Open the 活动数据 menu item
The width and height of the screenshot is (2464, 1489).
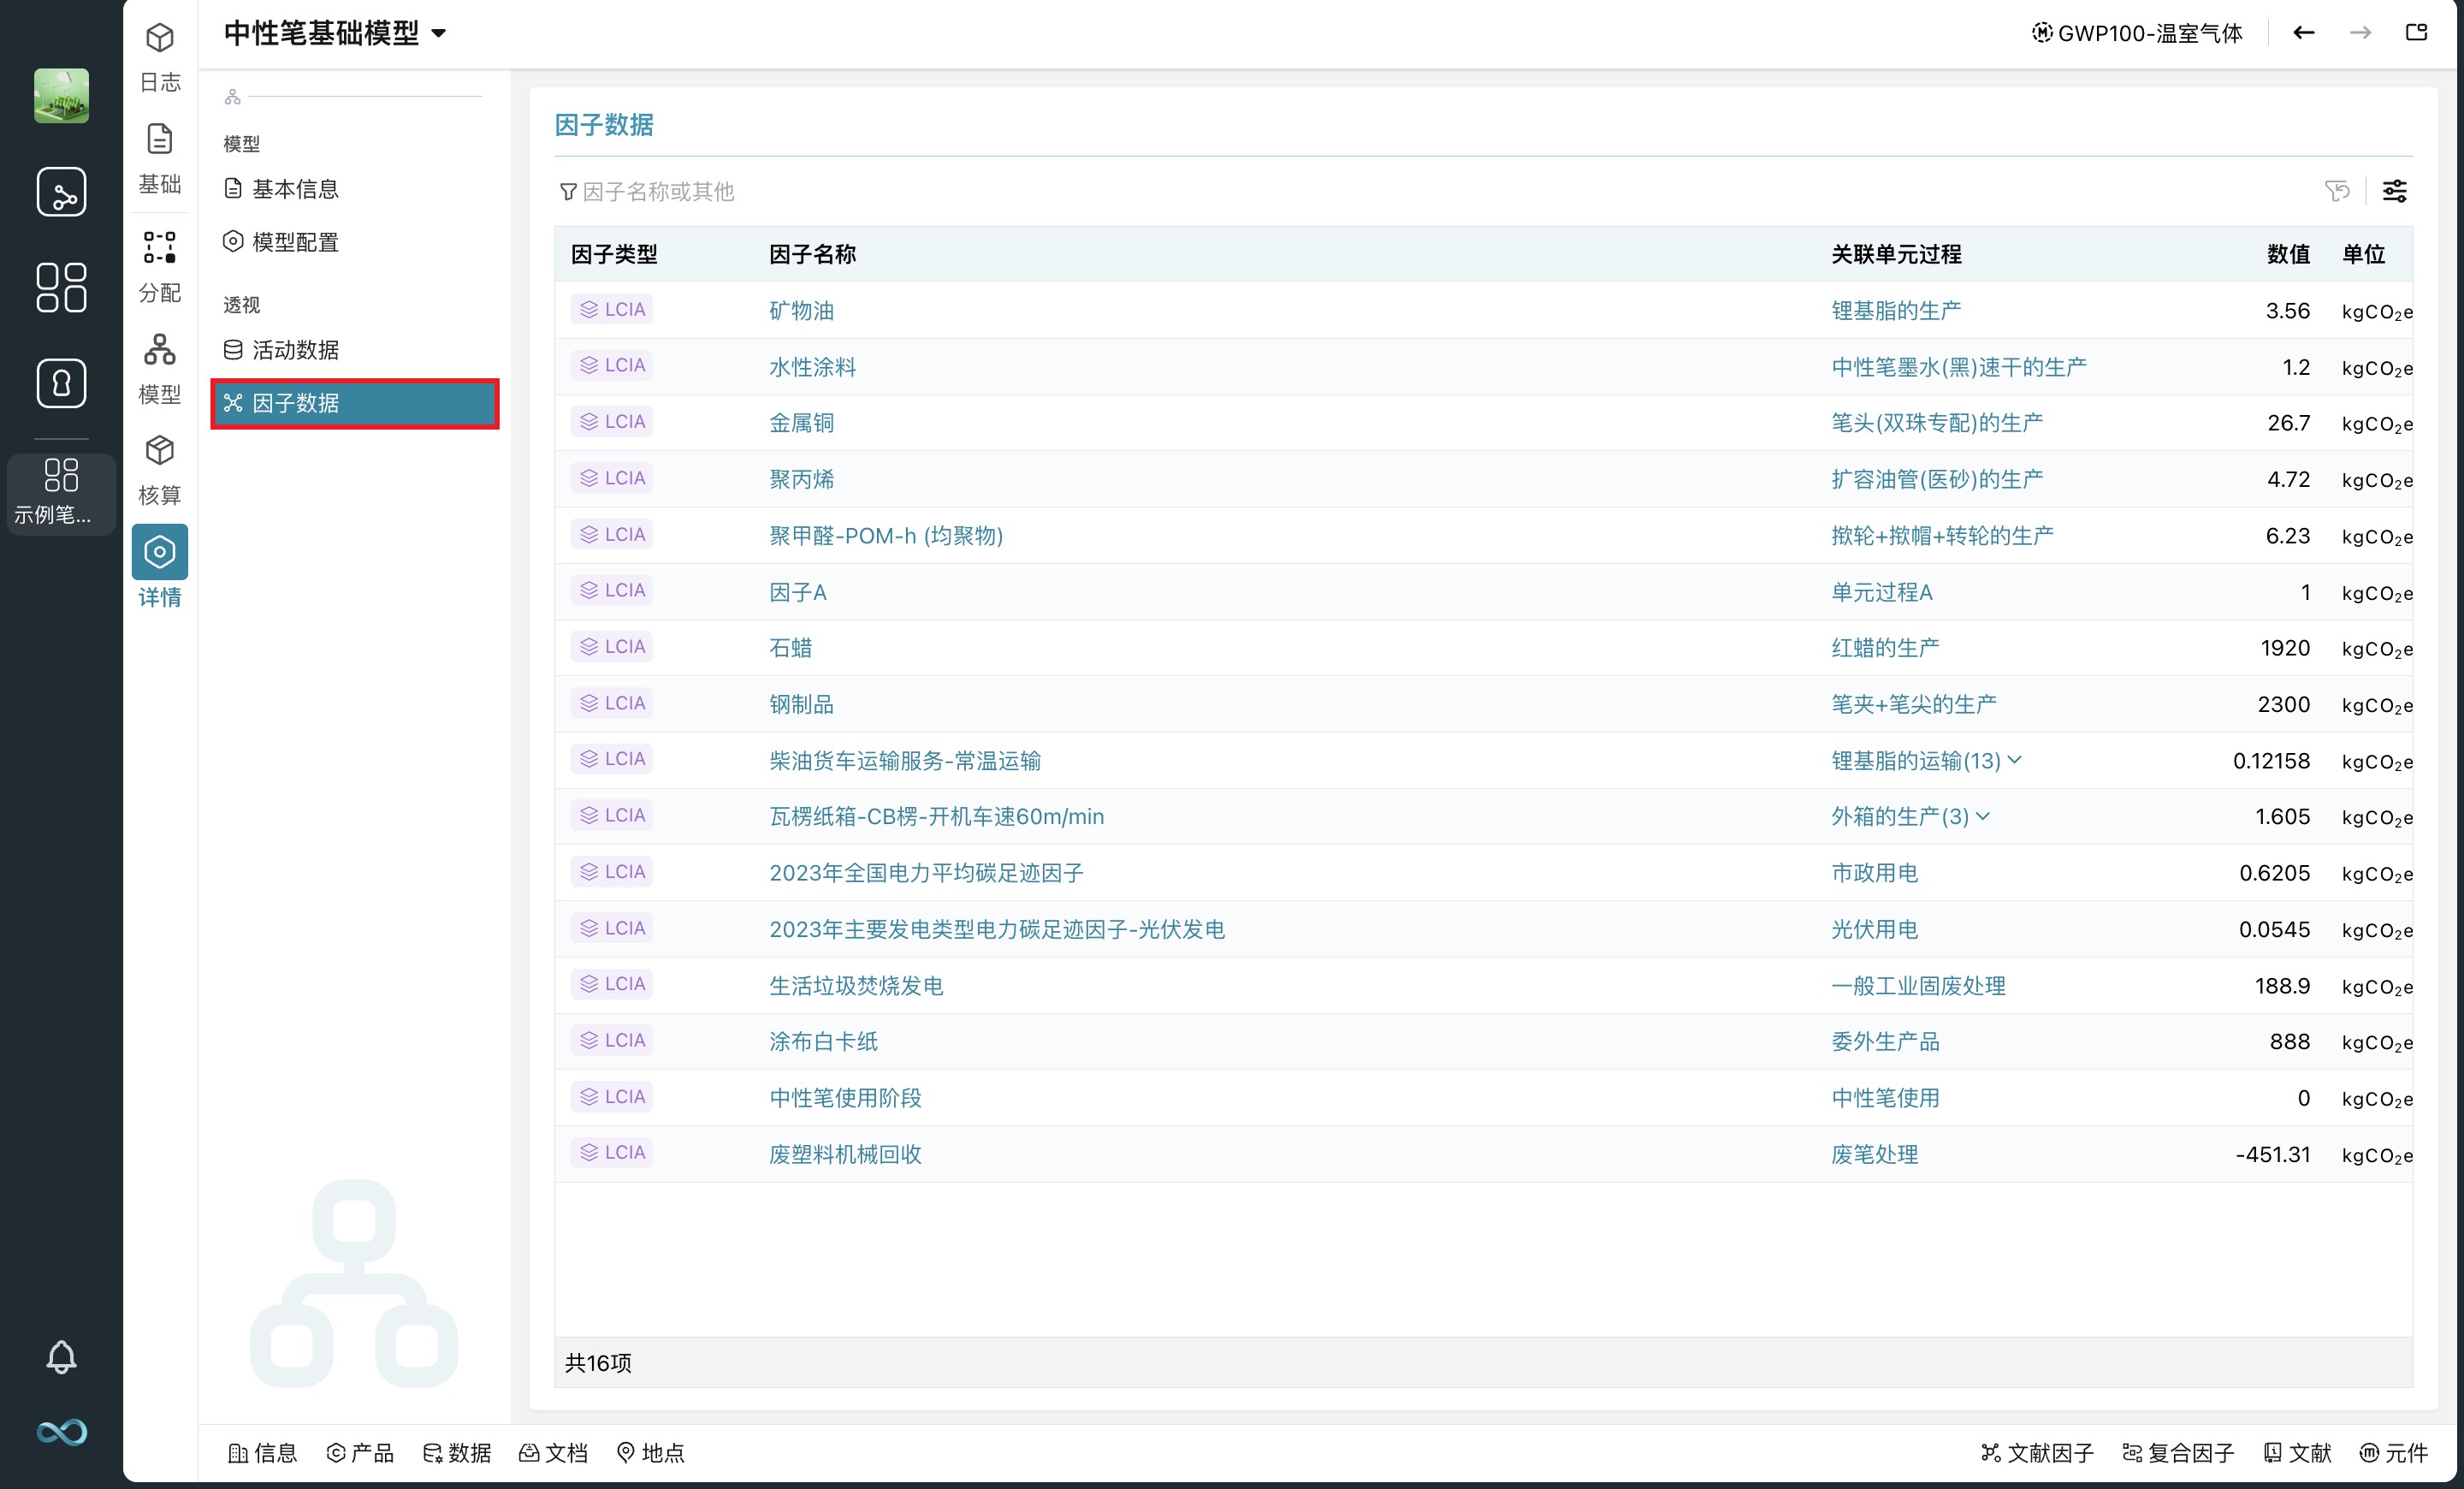point(295,350)
